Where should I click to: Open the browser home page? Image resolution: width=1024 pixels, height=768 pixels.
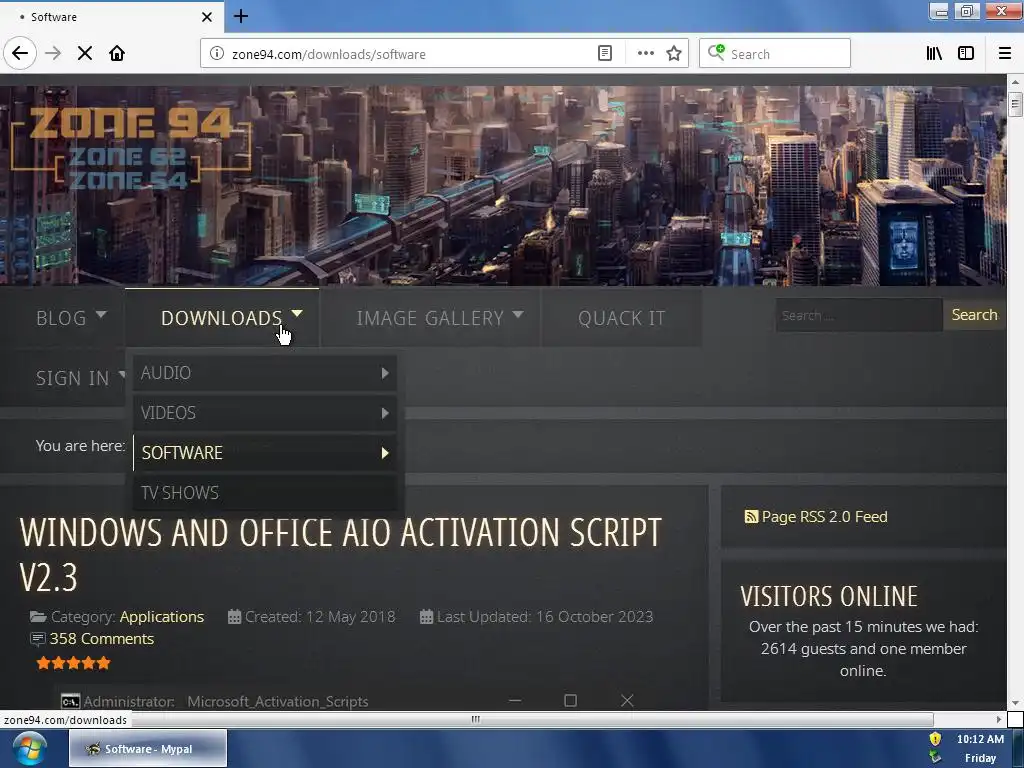pos(117,54)
